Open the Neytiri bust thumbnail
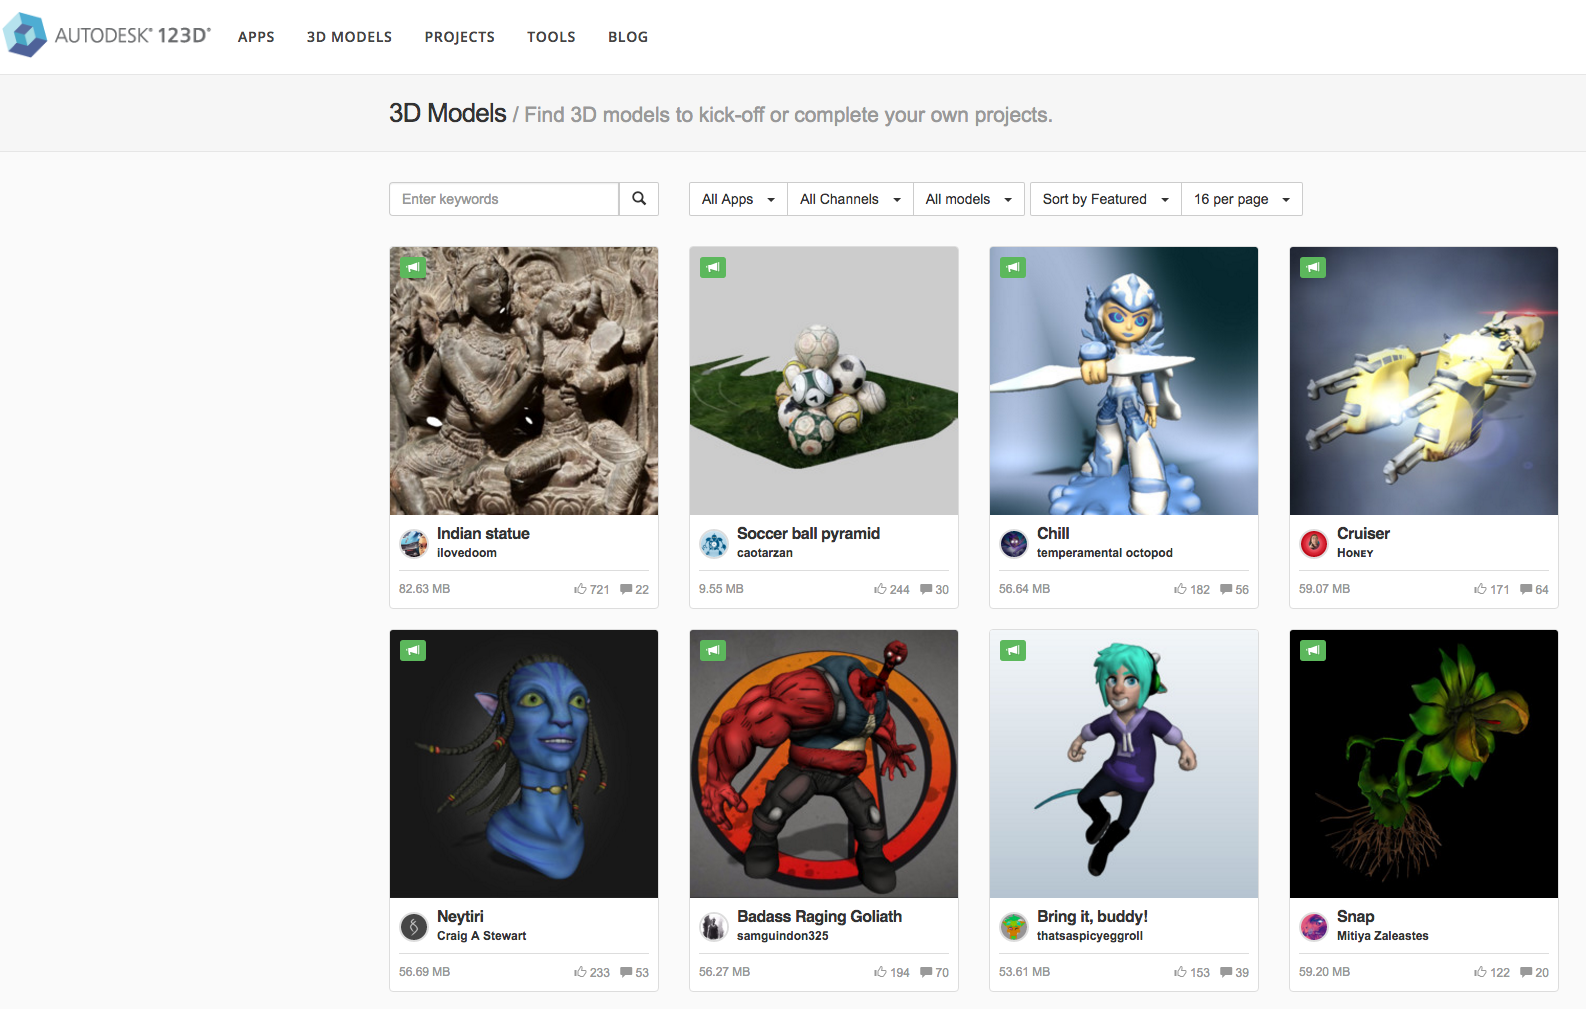This screenshot has height=1009, width=1586. click(x=524, y=764)
